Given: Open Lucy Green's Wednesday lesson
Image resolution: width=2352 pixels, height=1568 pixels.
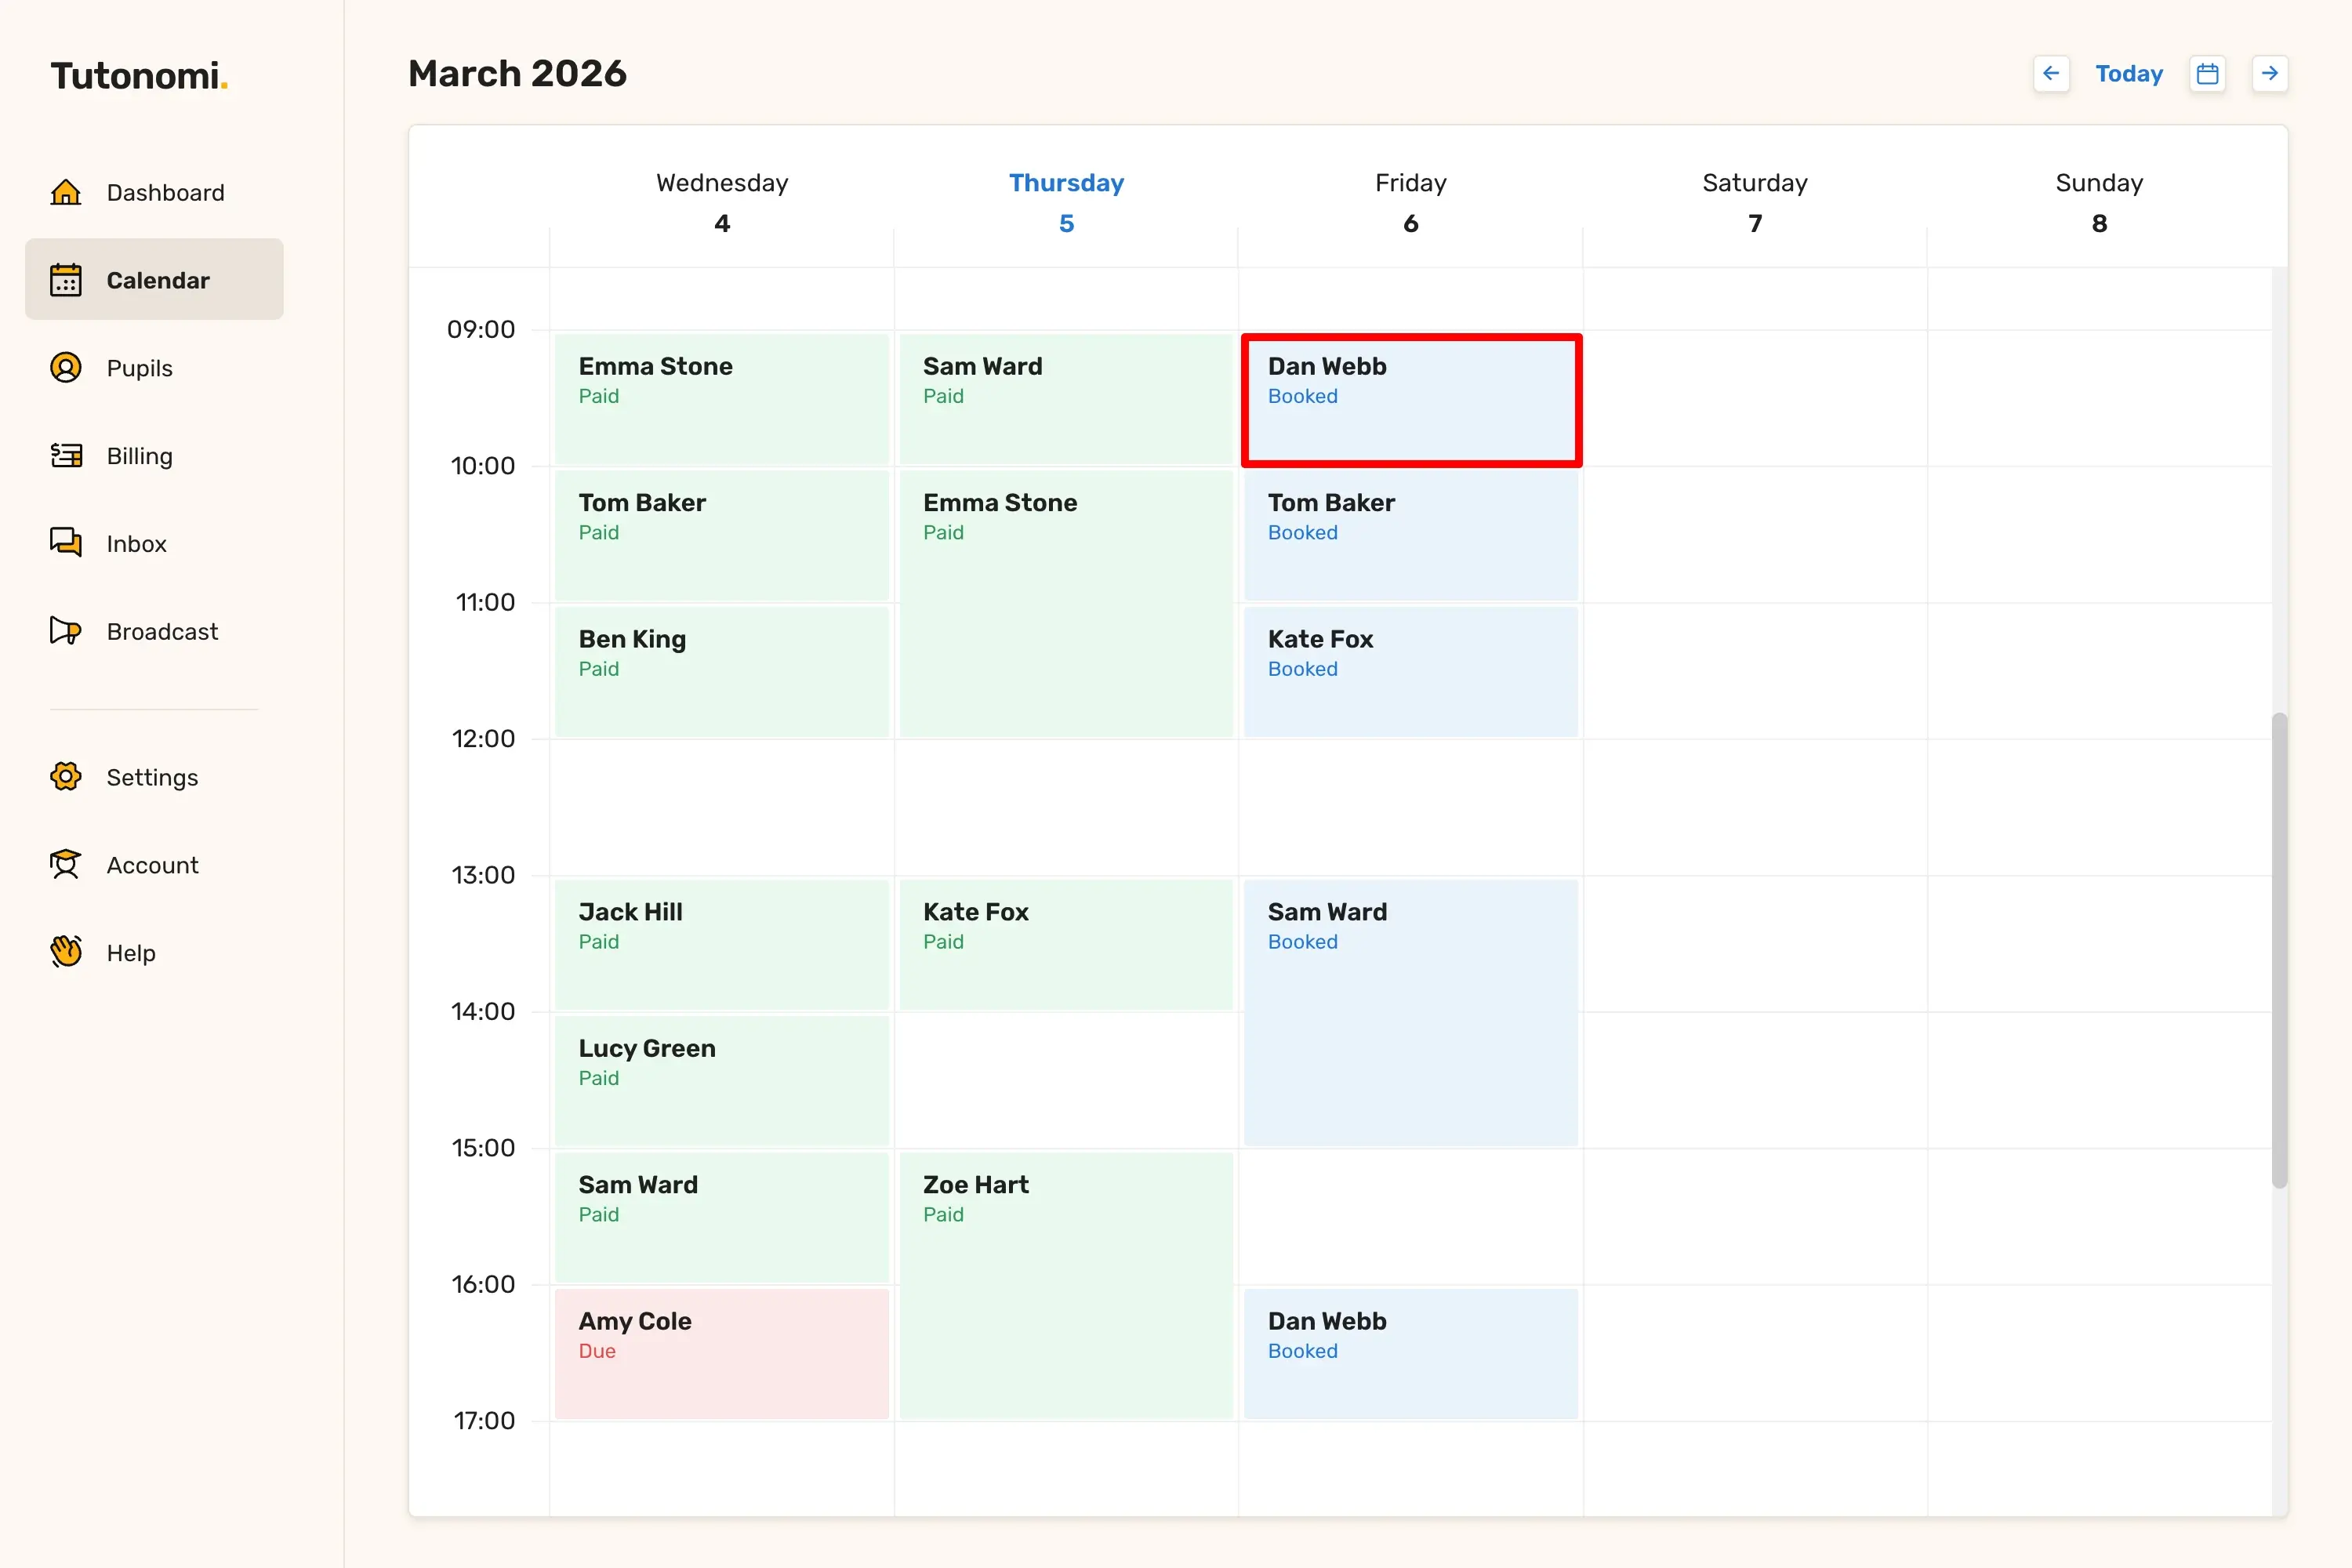Looking at the screenshot, I should [x=721, y=1080].
